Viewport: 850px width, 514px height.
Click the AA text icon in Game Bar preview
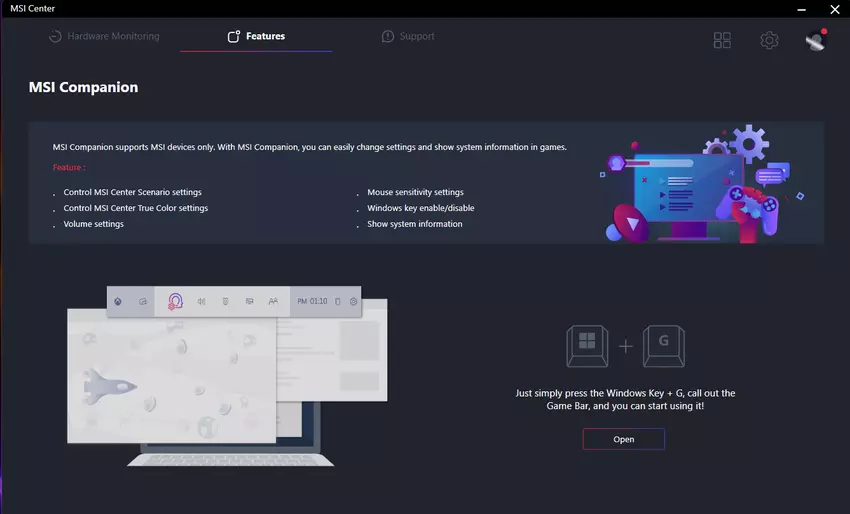273,301
